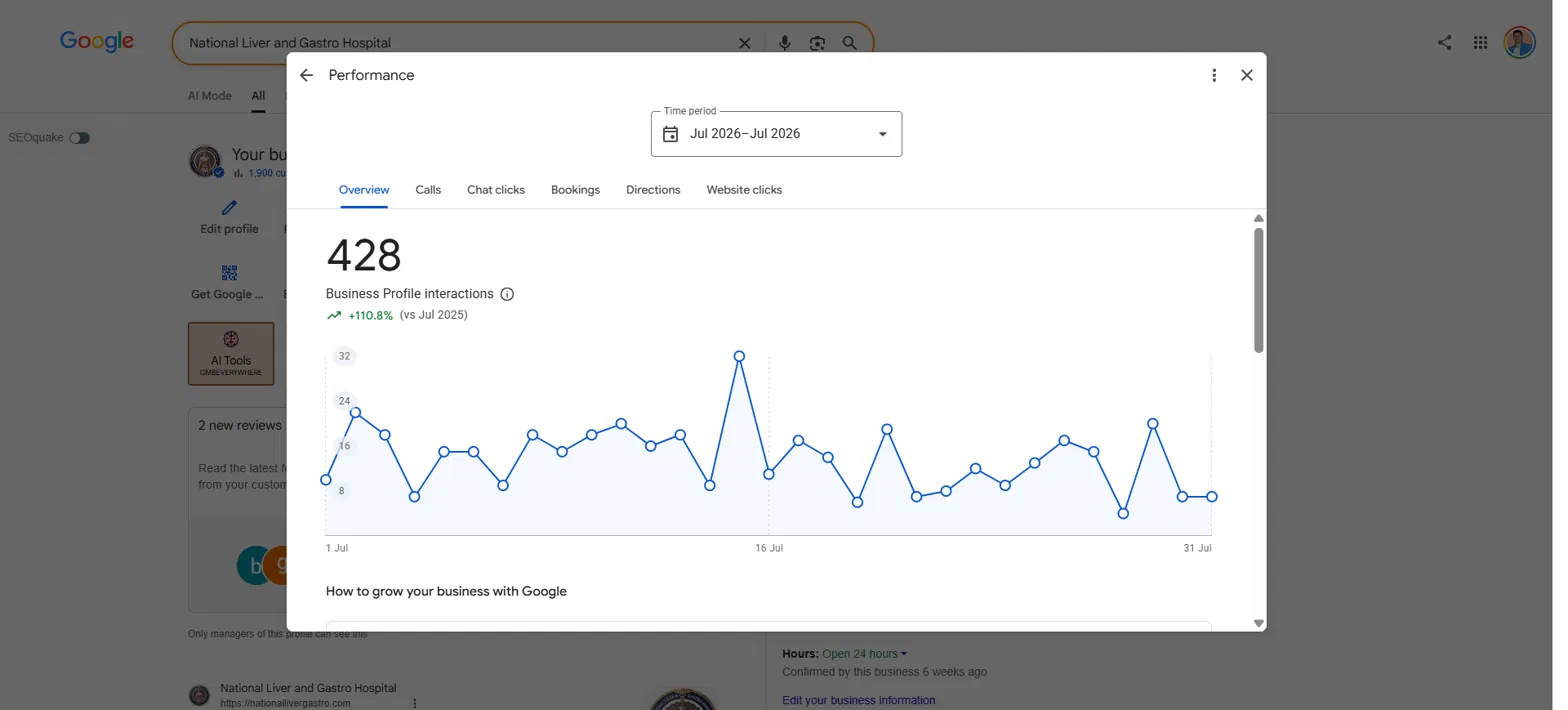Expand the Open 24 hours dropdown
The width and height of the screenshot is (1568, 710).
(x=865, y=654)
